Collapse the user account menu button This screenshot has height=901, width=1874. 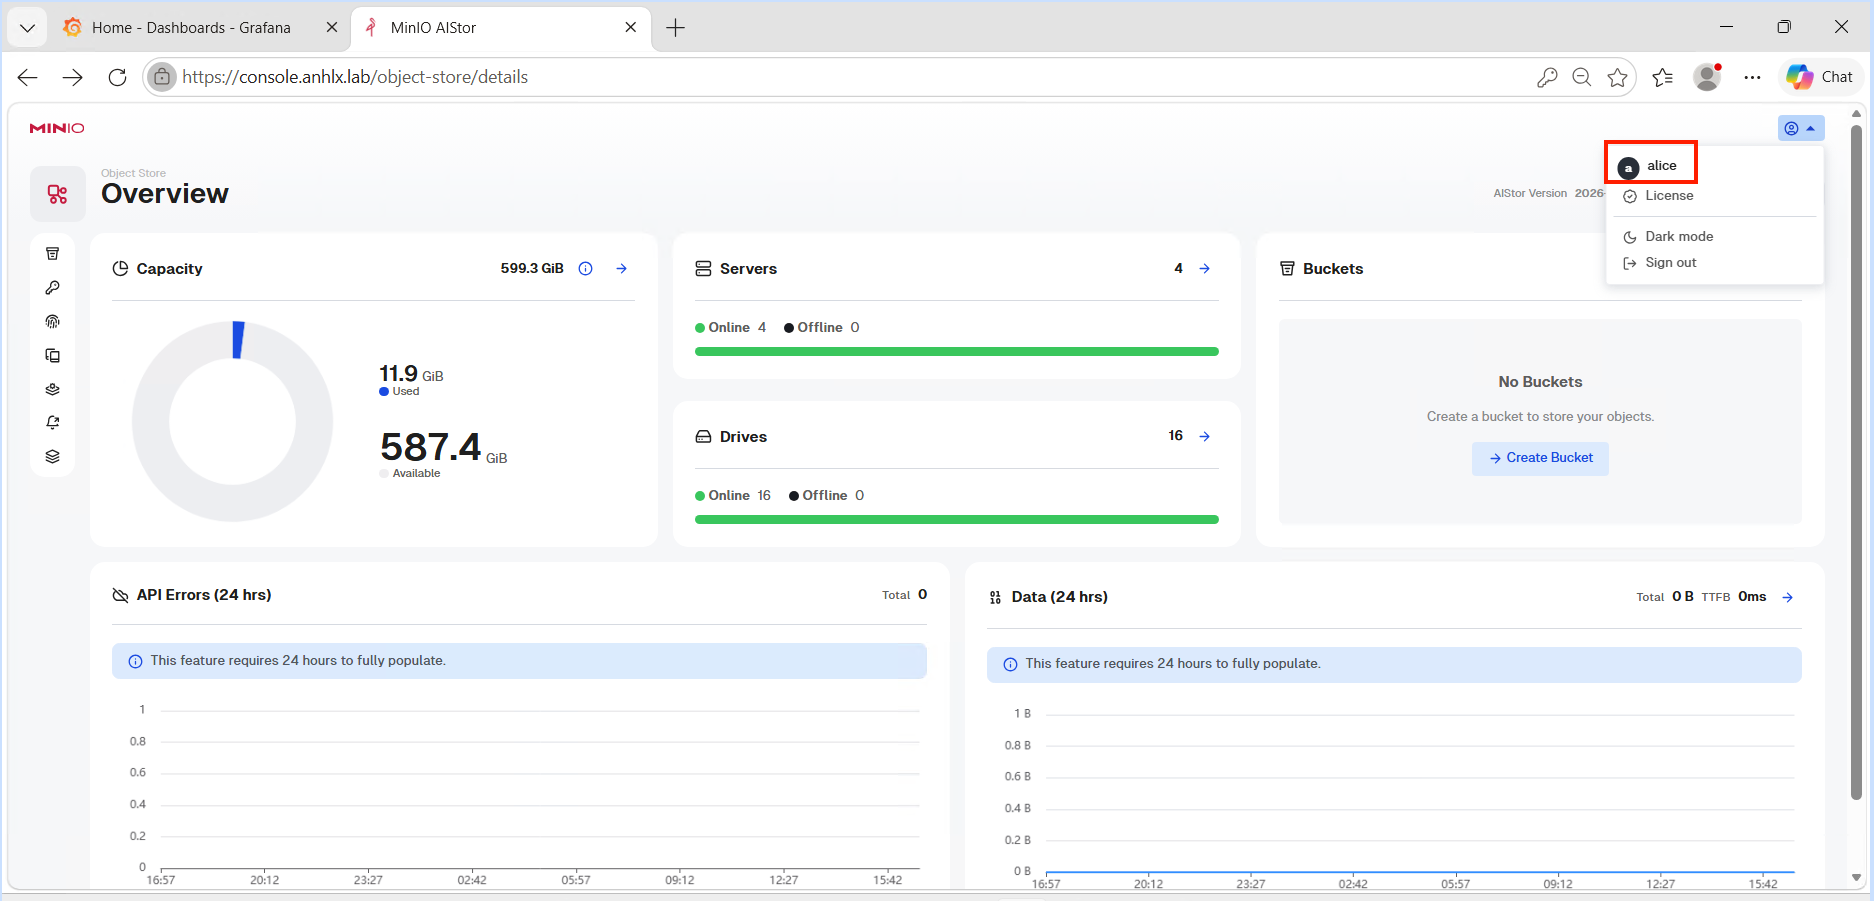tap(1801, 128)
